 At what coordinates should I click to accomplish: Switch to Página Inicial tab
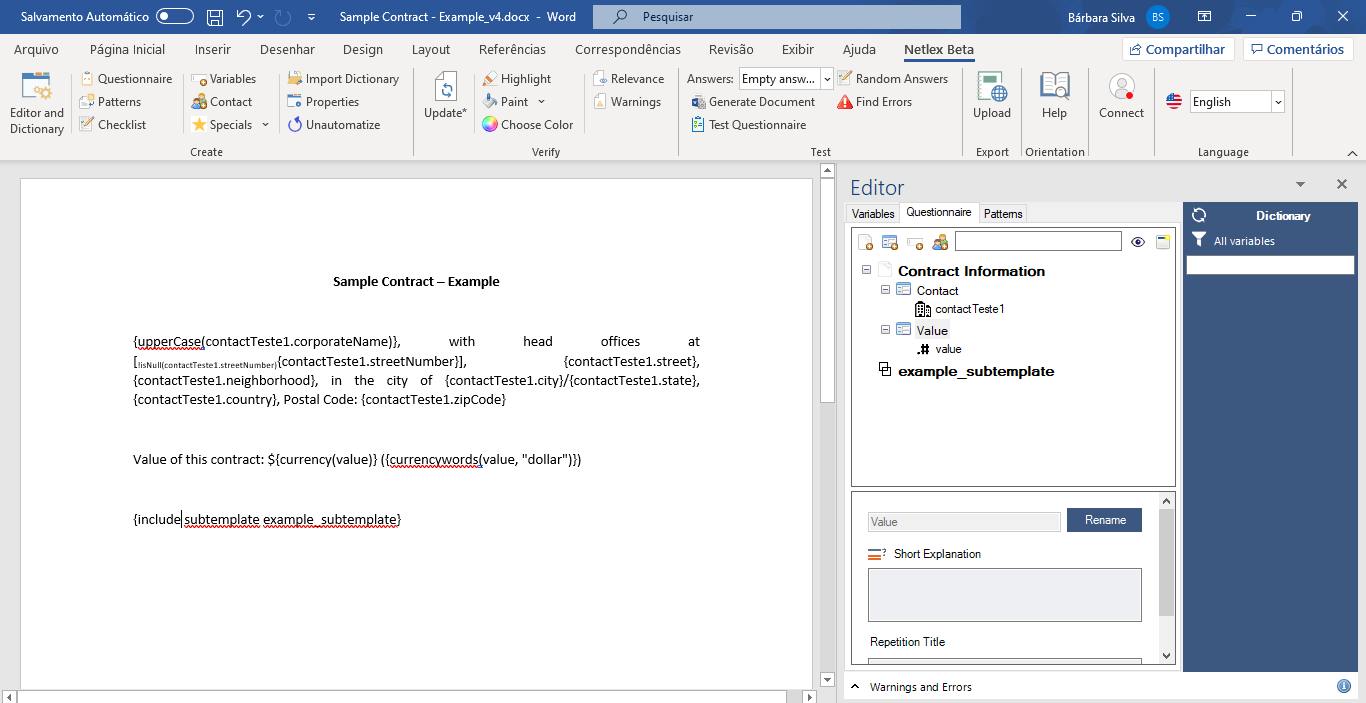click(127, 49)
